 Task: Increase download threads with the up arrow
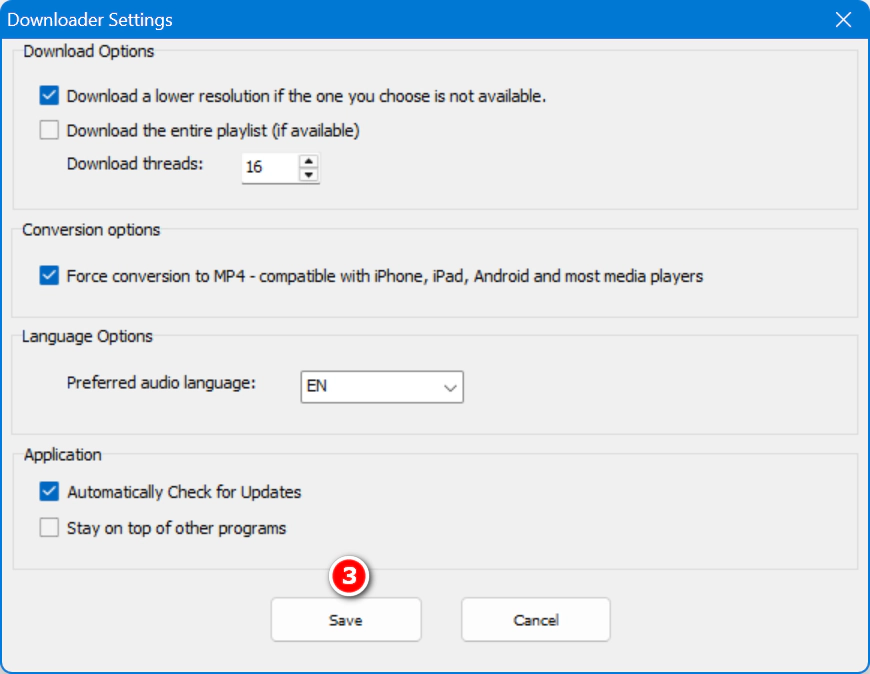(309, 160)
